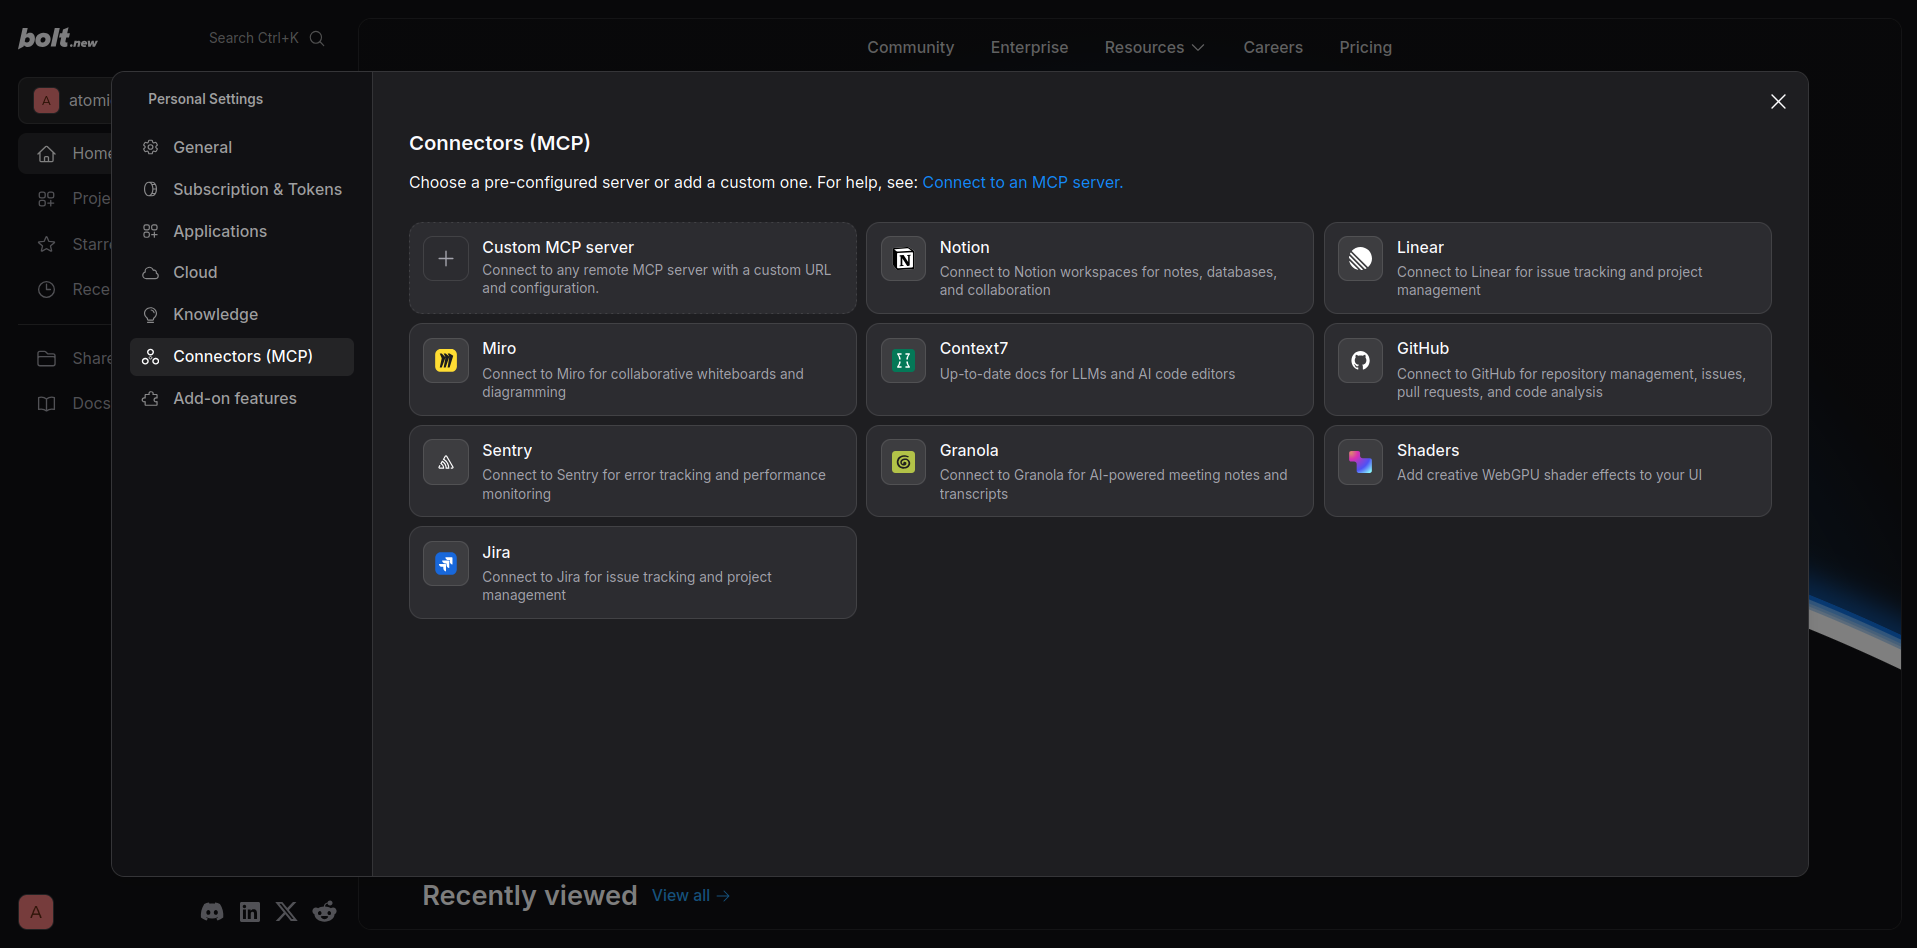This screenshot has height=948, width=1917.
Task: Click the Search Ctrl+K field
Action: (x=266, y=38)
